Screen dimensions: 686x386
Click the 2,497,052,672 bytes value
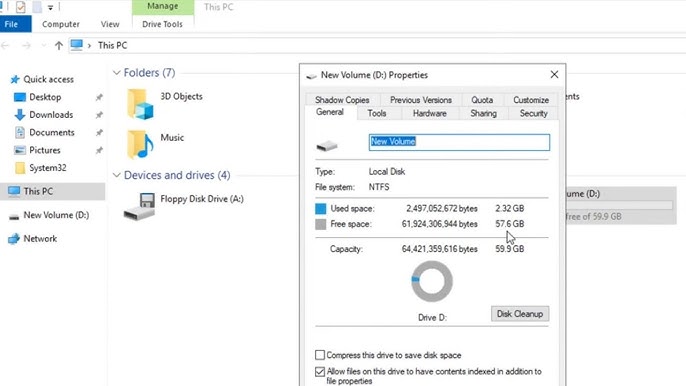click(x=442, y=209)
